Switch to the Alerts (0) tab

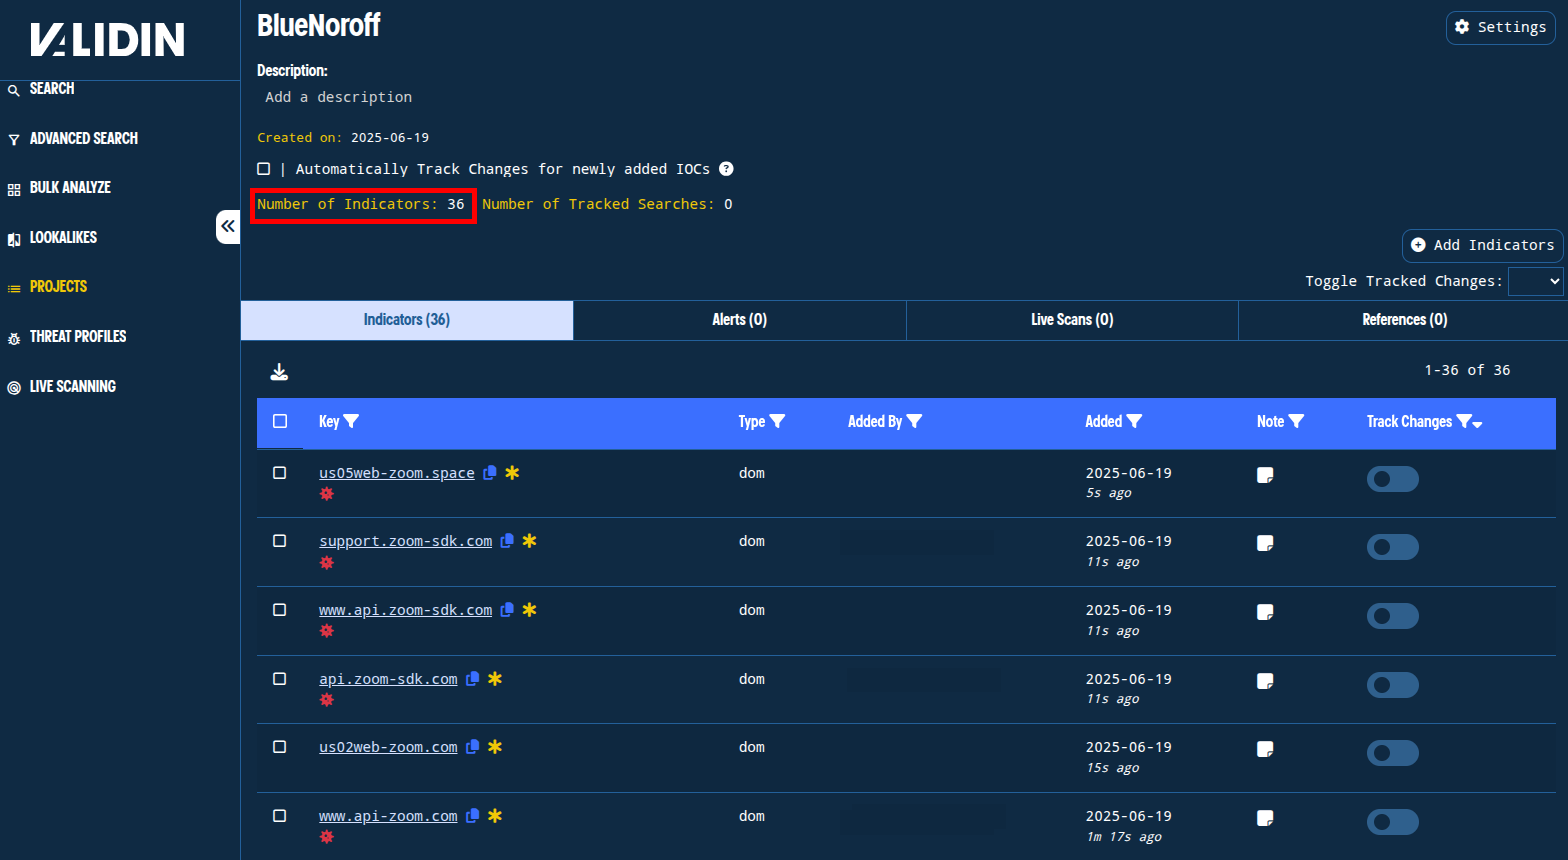tap(740, 320)
